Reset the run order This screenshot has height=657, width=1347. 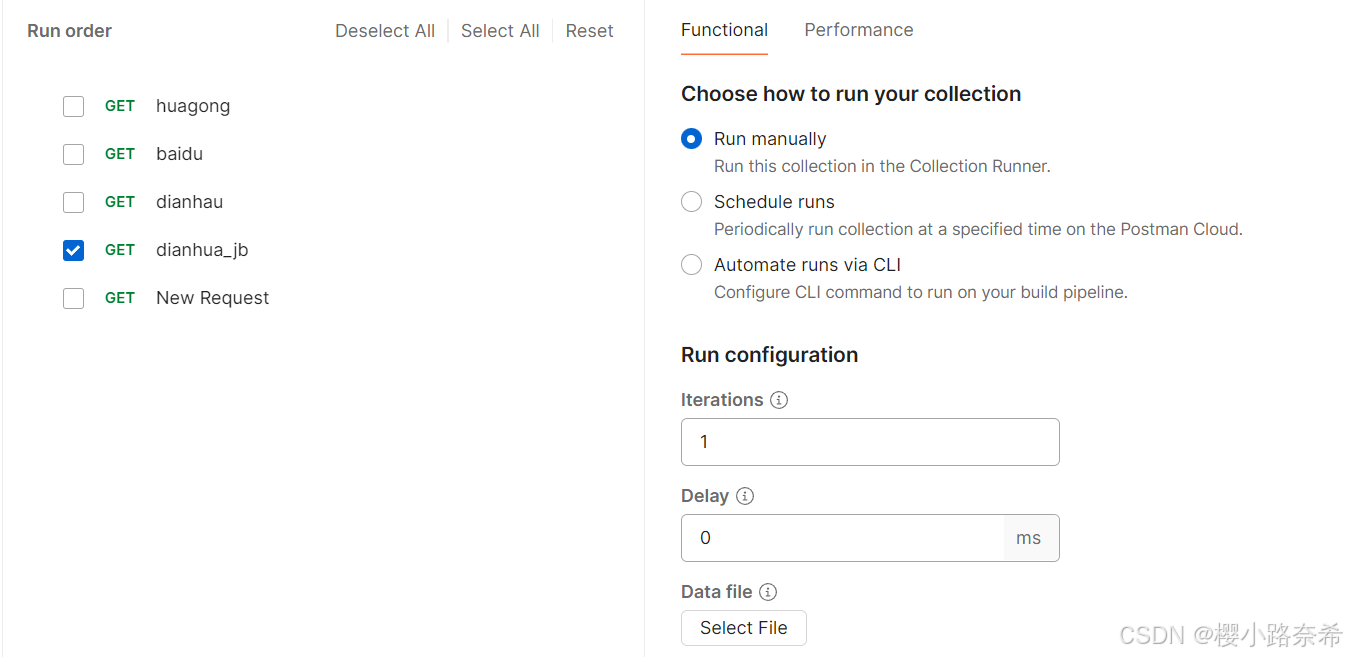tap(589, 31)
